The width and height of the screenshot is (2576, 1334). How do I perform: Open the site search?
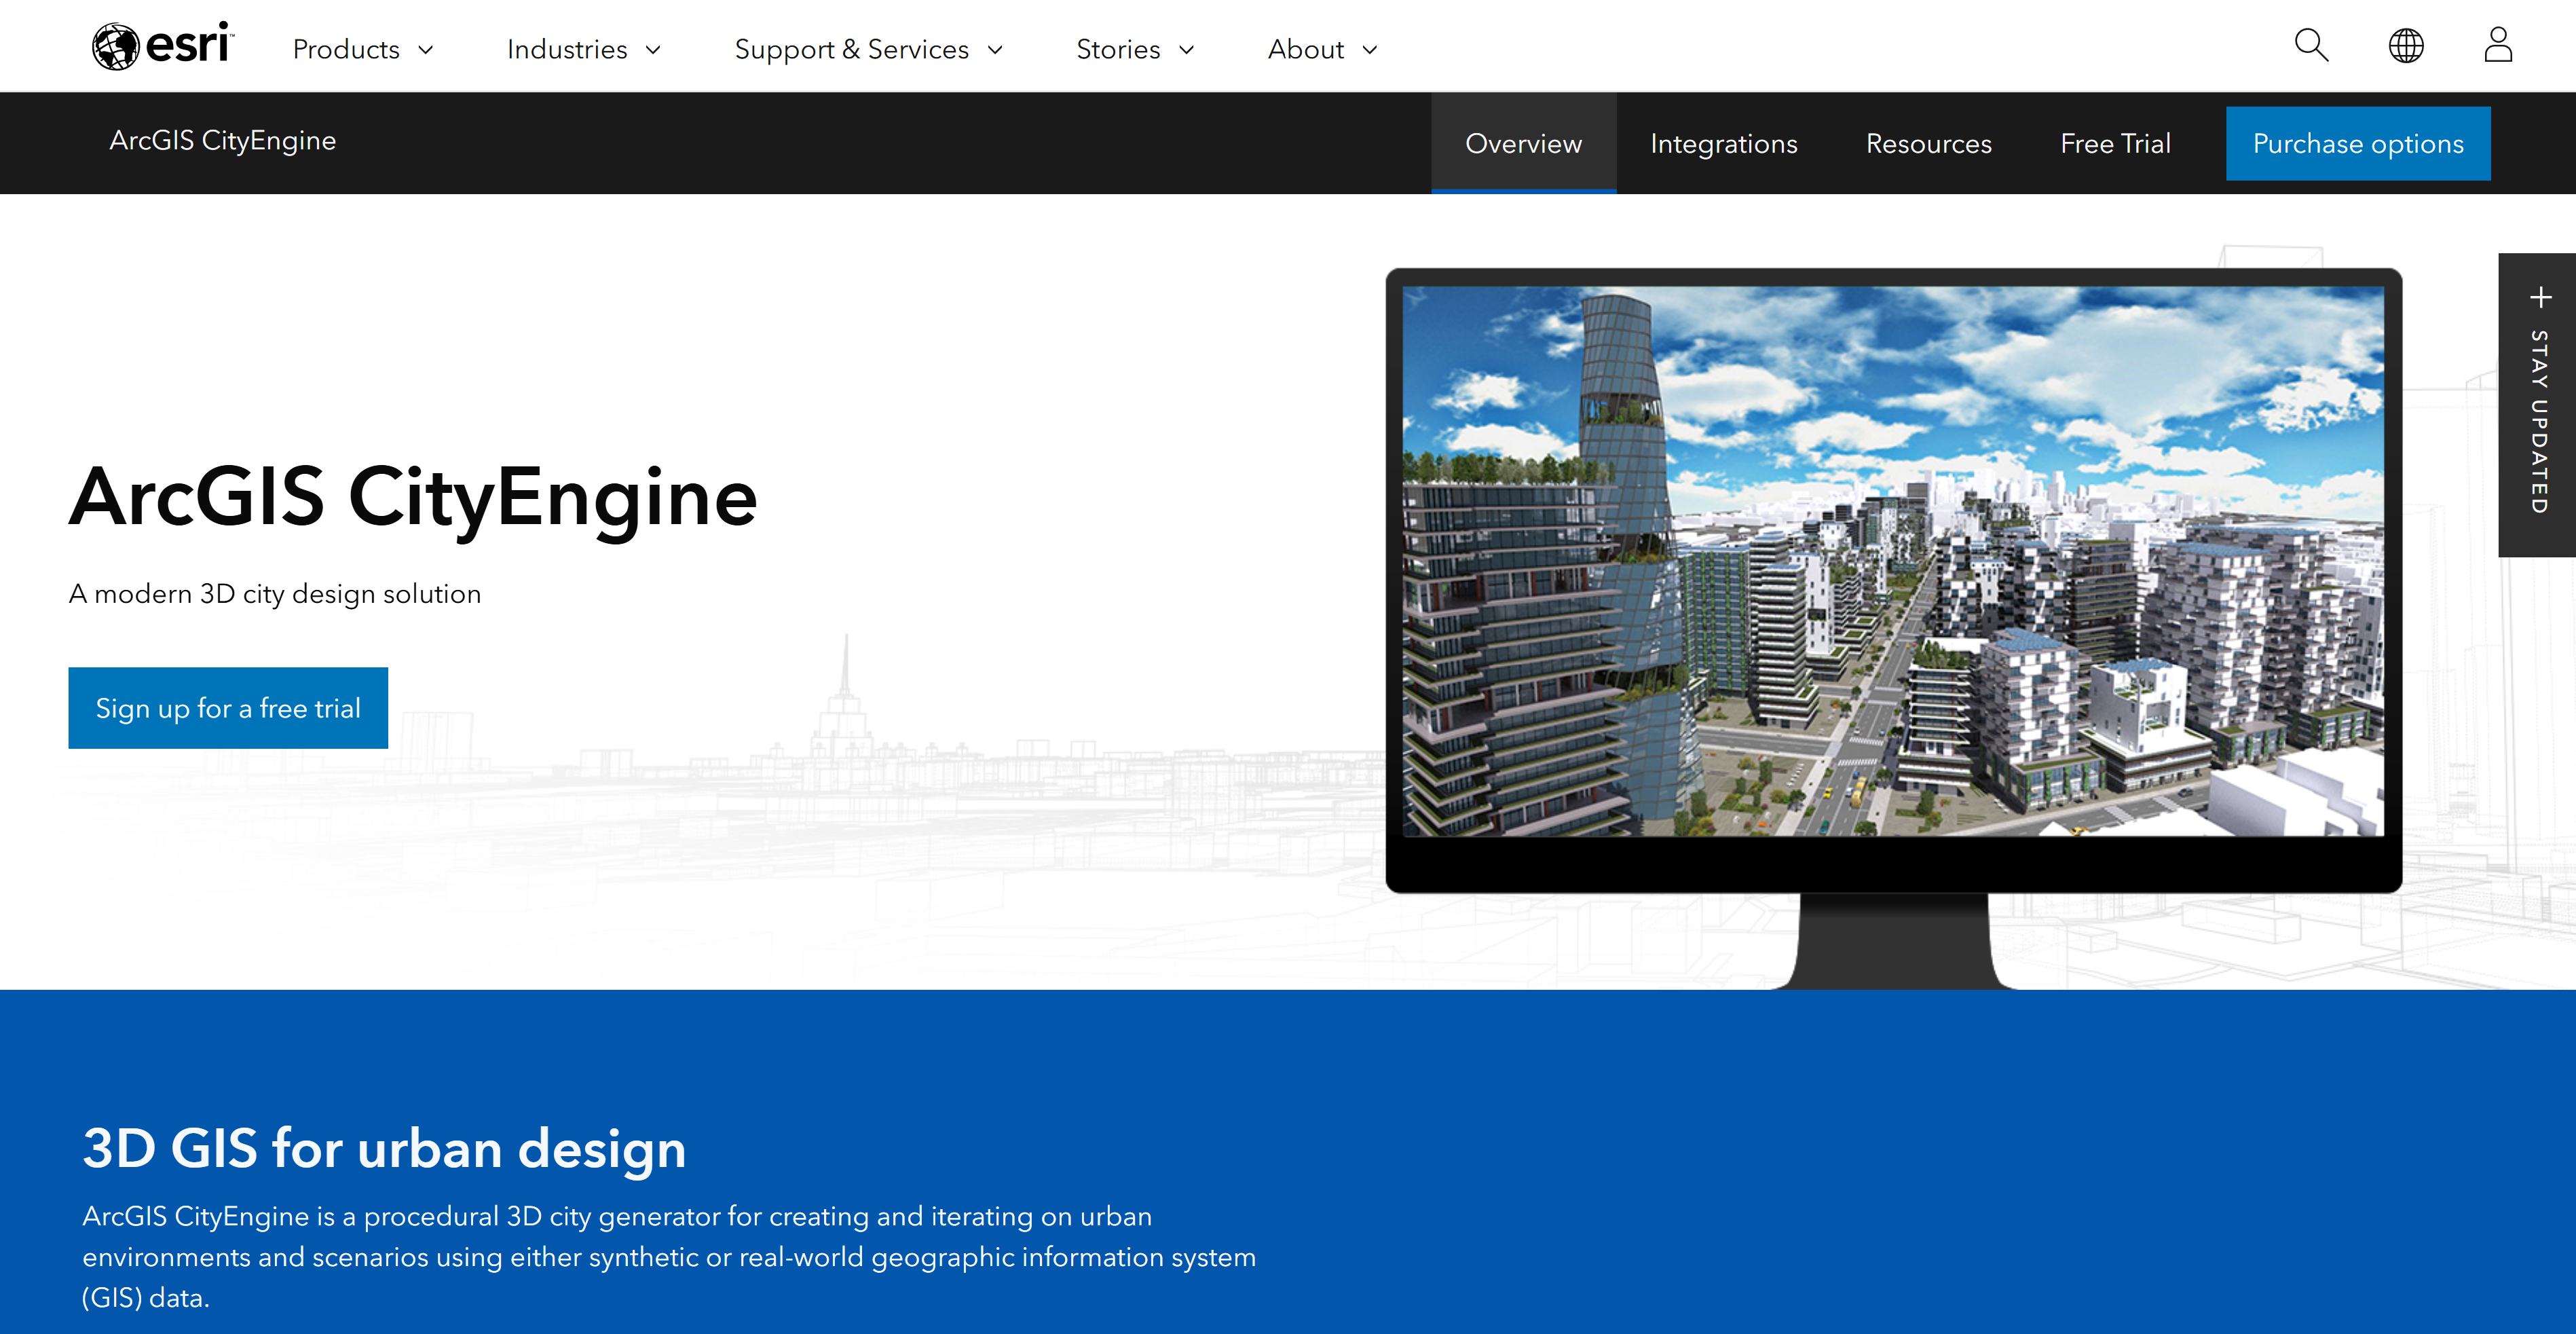(x=2311, y=45)
